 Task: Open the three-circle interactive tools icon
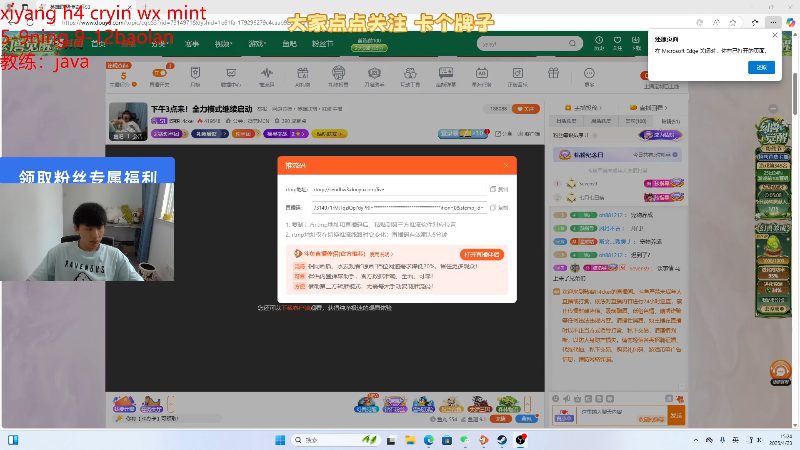point(410,73)
